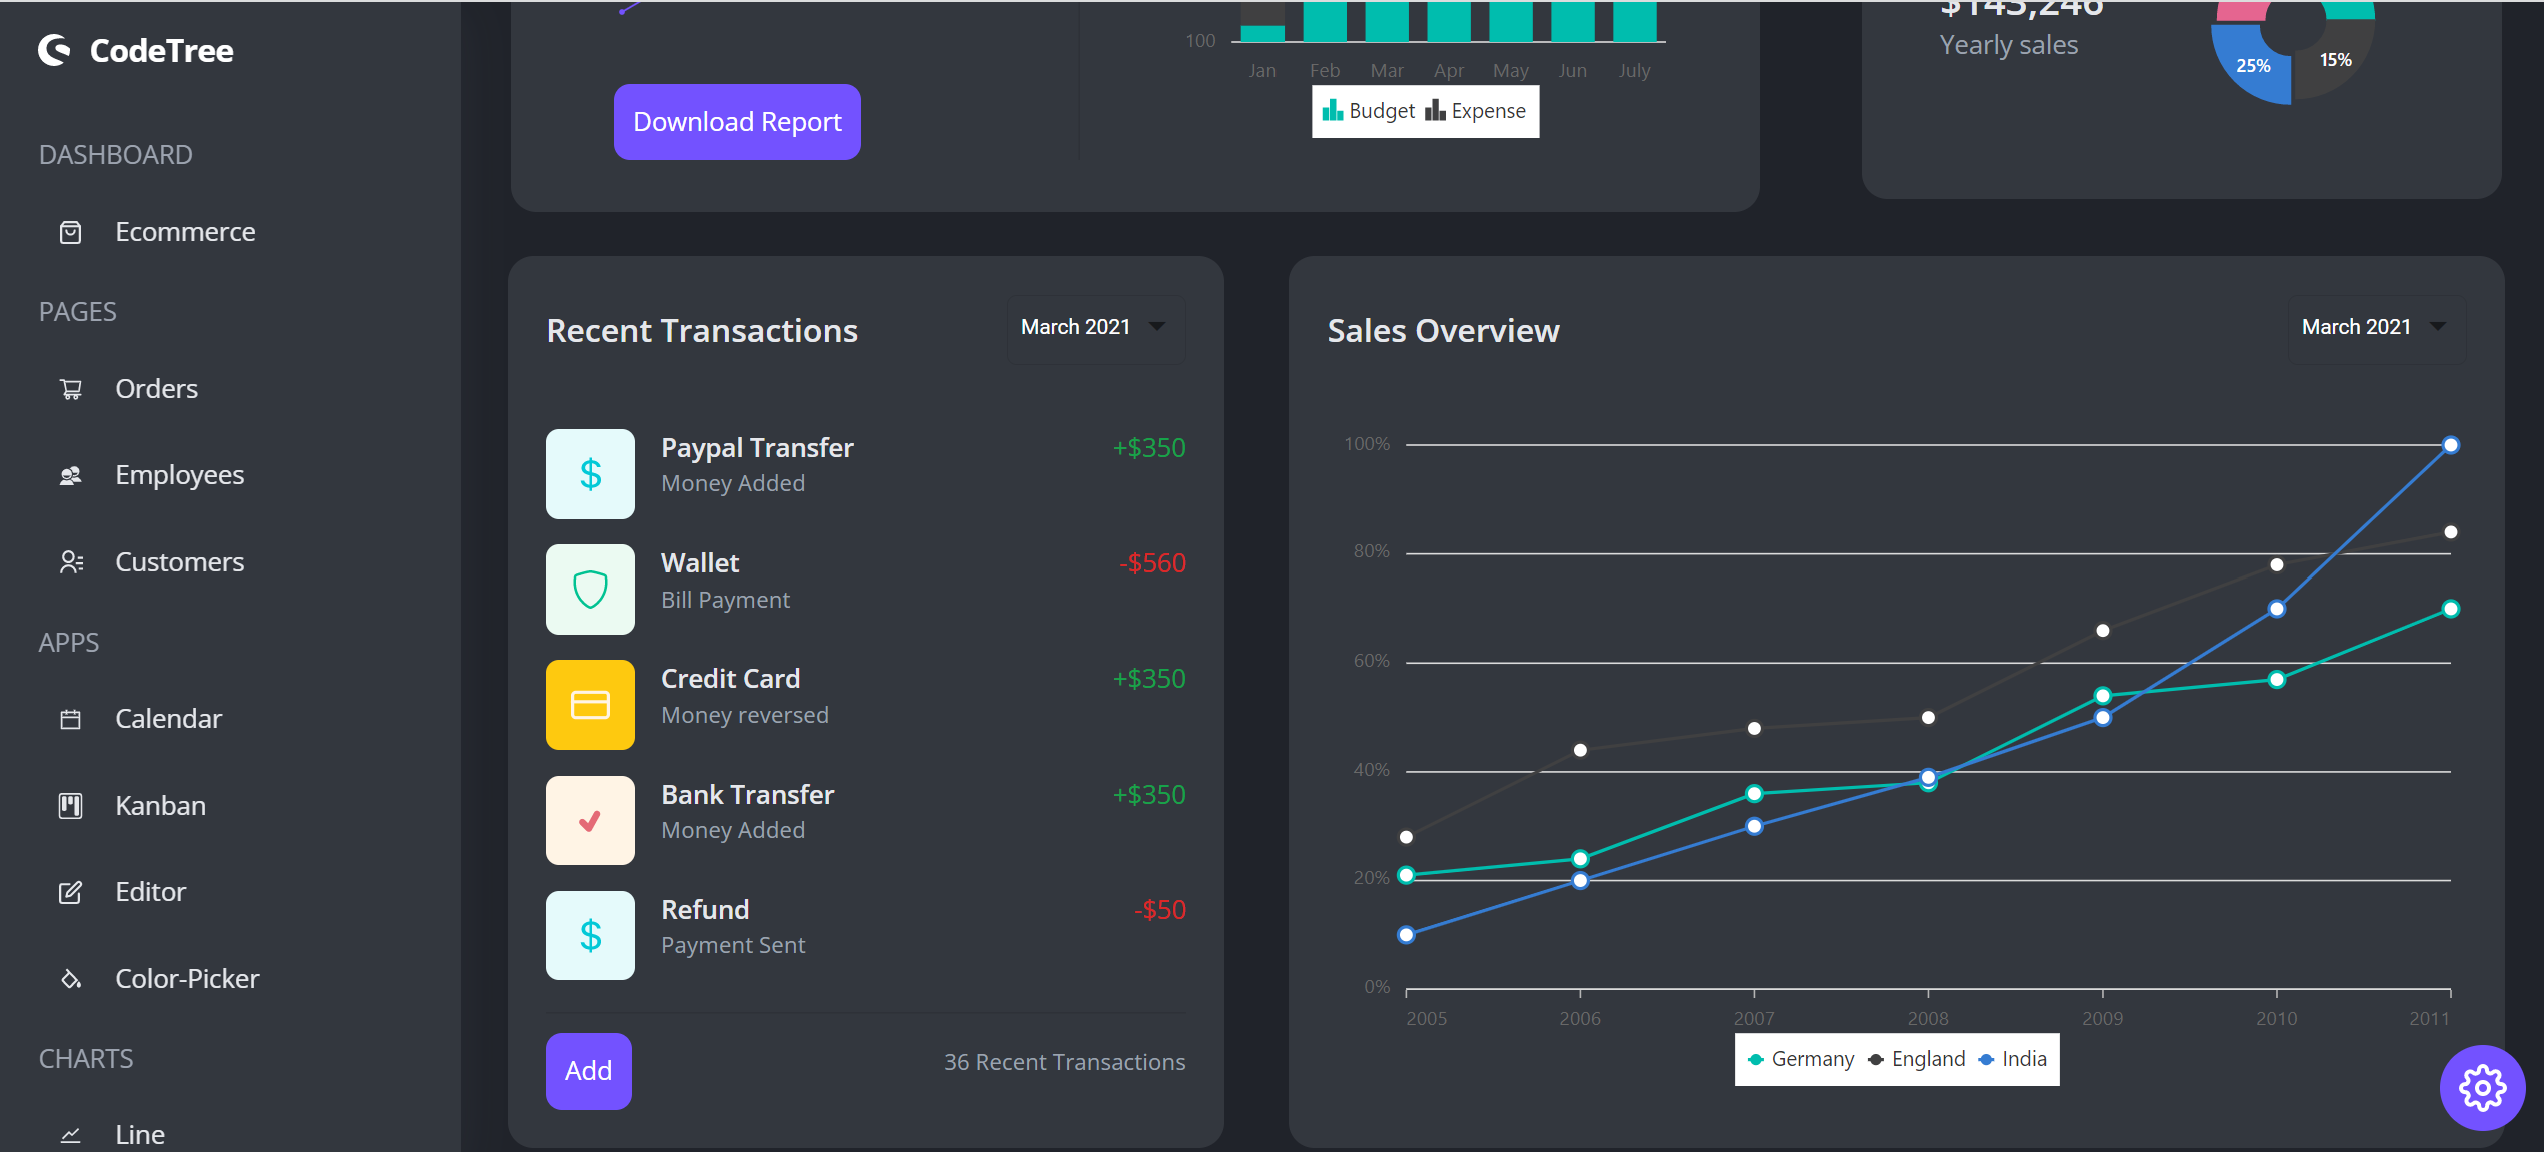
Task: Select the Ecommerce dashboard icon
Action: tap(70, 231)
